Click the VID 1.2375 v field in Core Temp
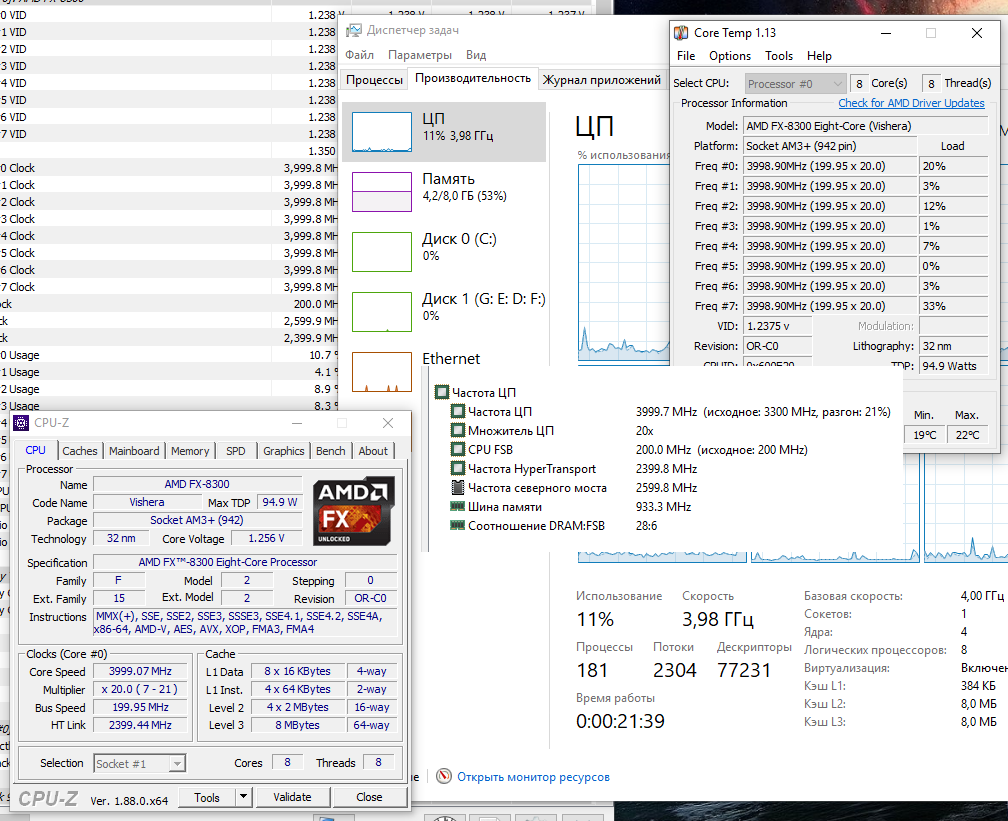Viewport: 1008px width, 821px height. coord(777,326)
